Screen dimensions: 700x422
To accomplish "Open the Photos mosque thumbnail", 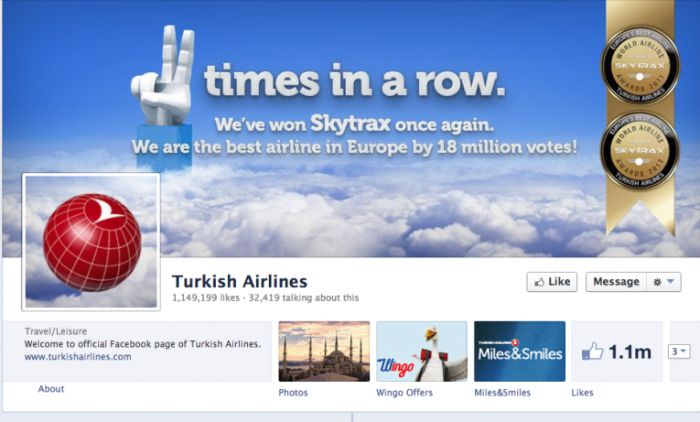I will [x=324, y=351].
